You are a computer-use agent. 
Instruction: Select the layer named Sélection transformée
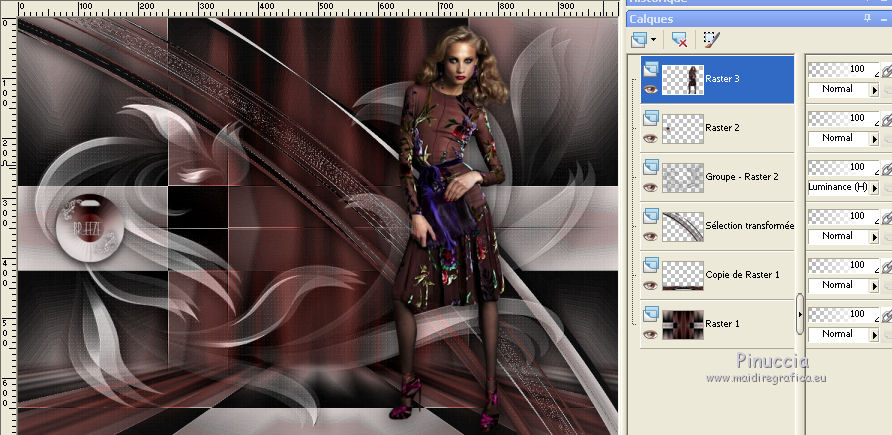[x=749, y=226]
